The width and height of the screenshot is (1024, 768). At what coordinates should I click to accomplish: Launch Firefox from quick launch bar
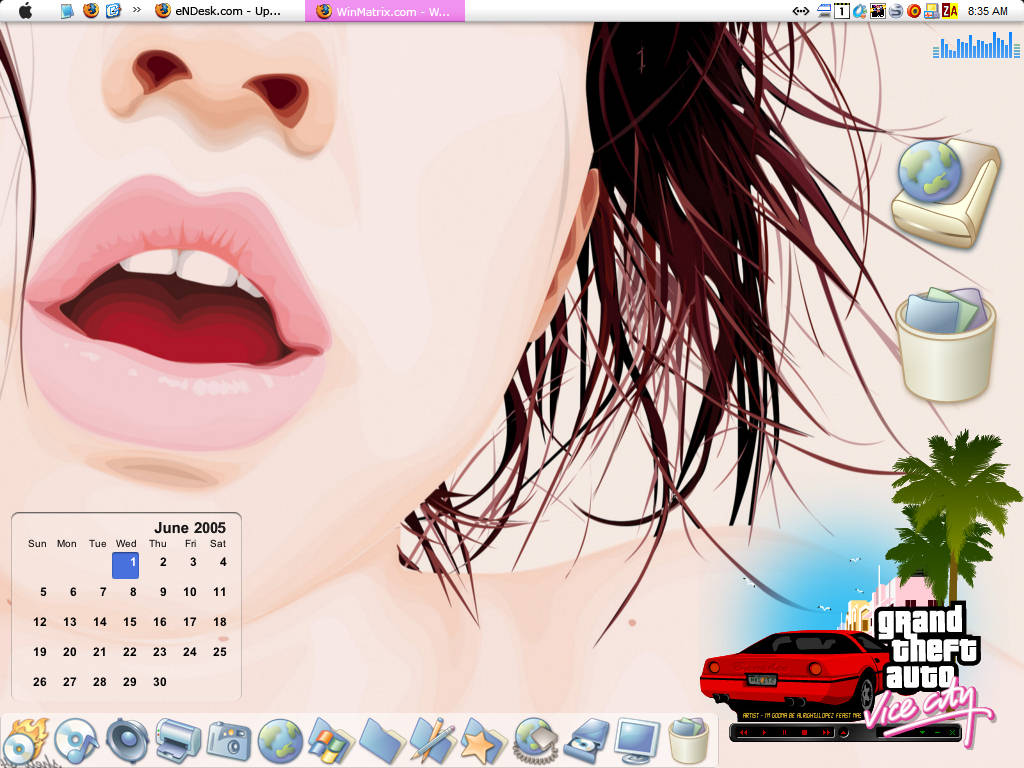click(90, 10)
